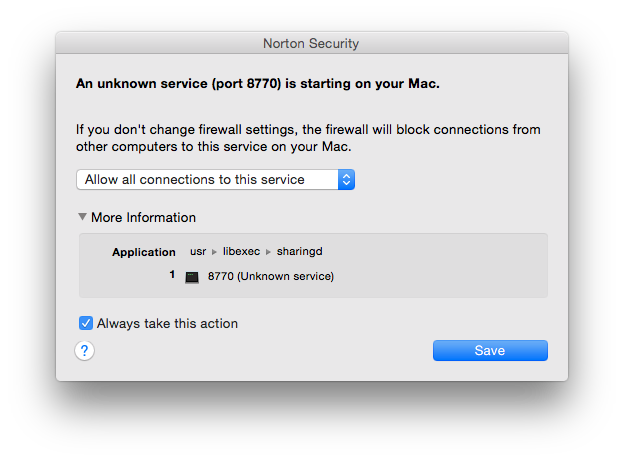Screen dimensions: 624x461
Task: Click the 'More Information' label
Action: pyautogui.click(x=143, y=217)
